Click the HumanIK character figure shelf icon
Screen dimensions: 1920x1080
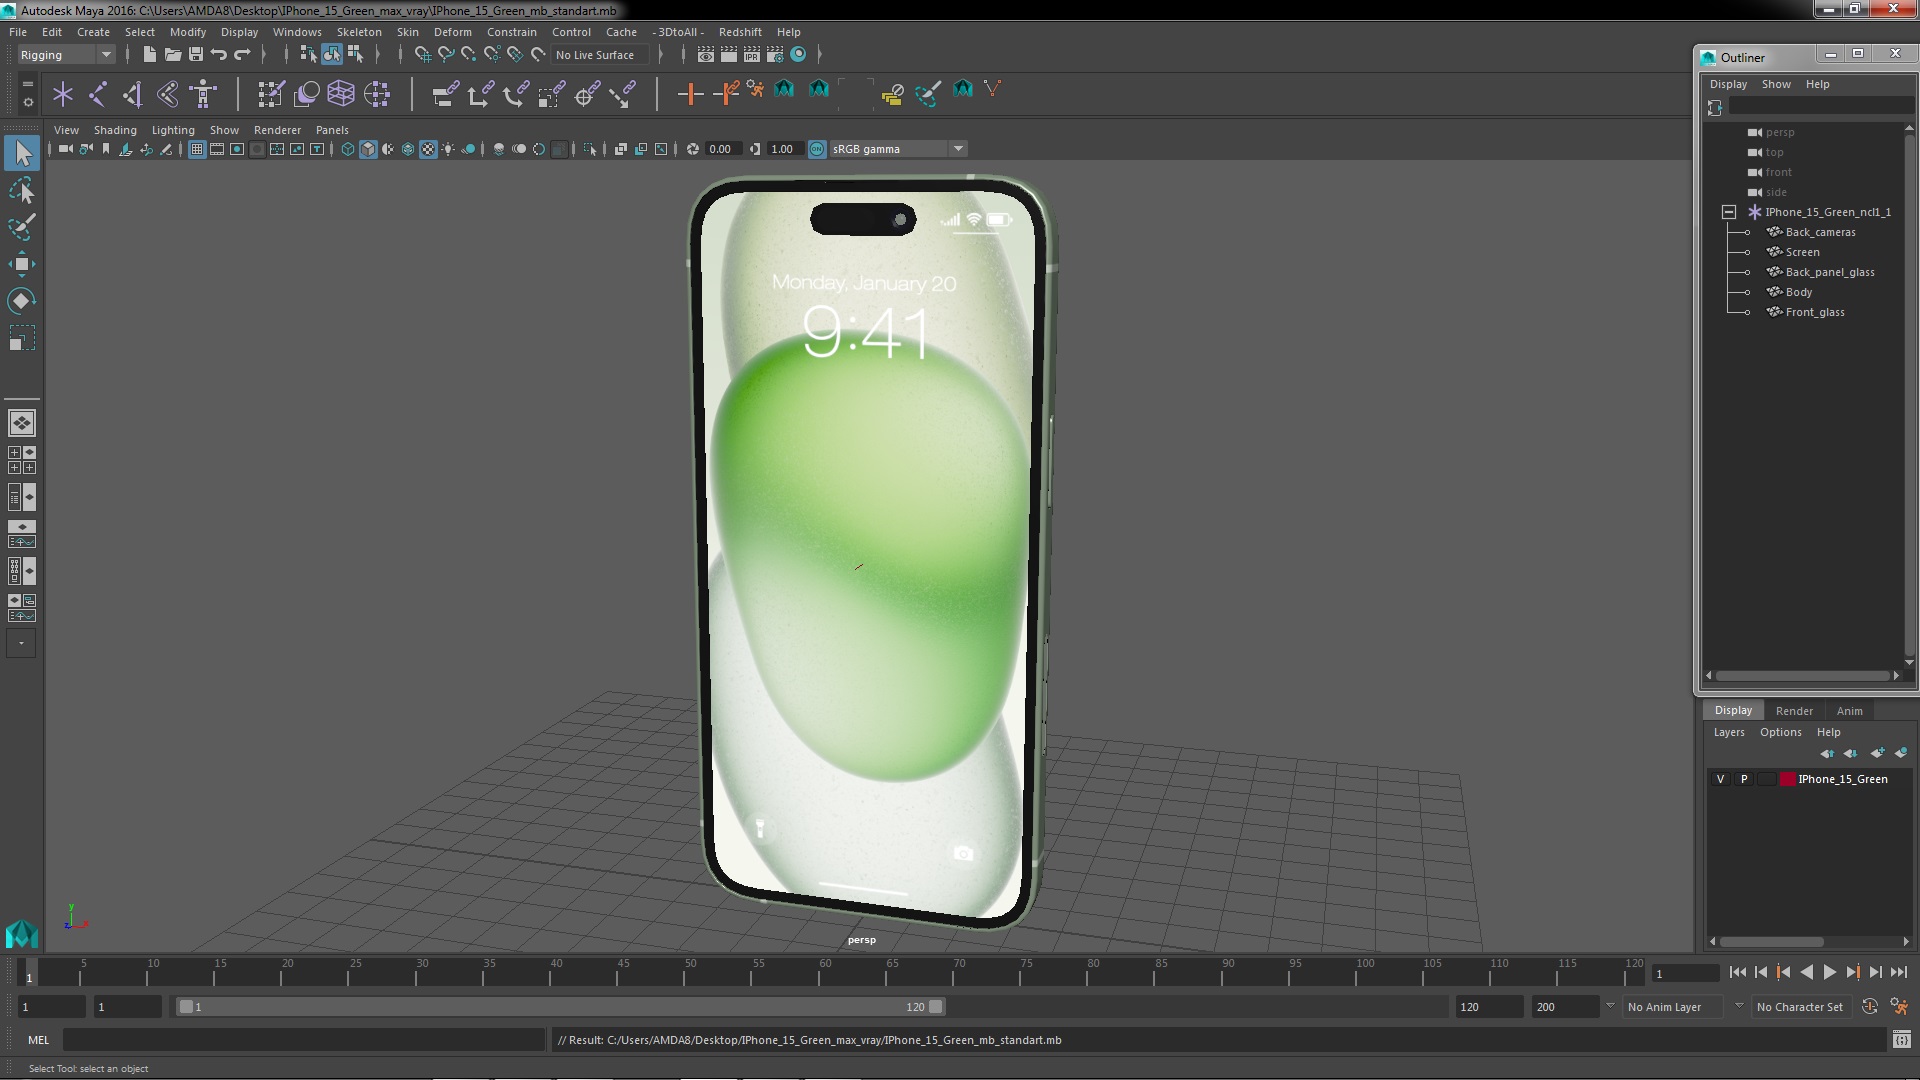(x=203, y=94)
